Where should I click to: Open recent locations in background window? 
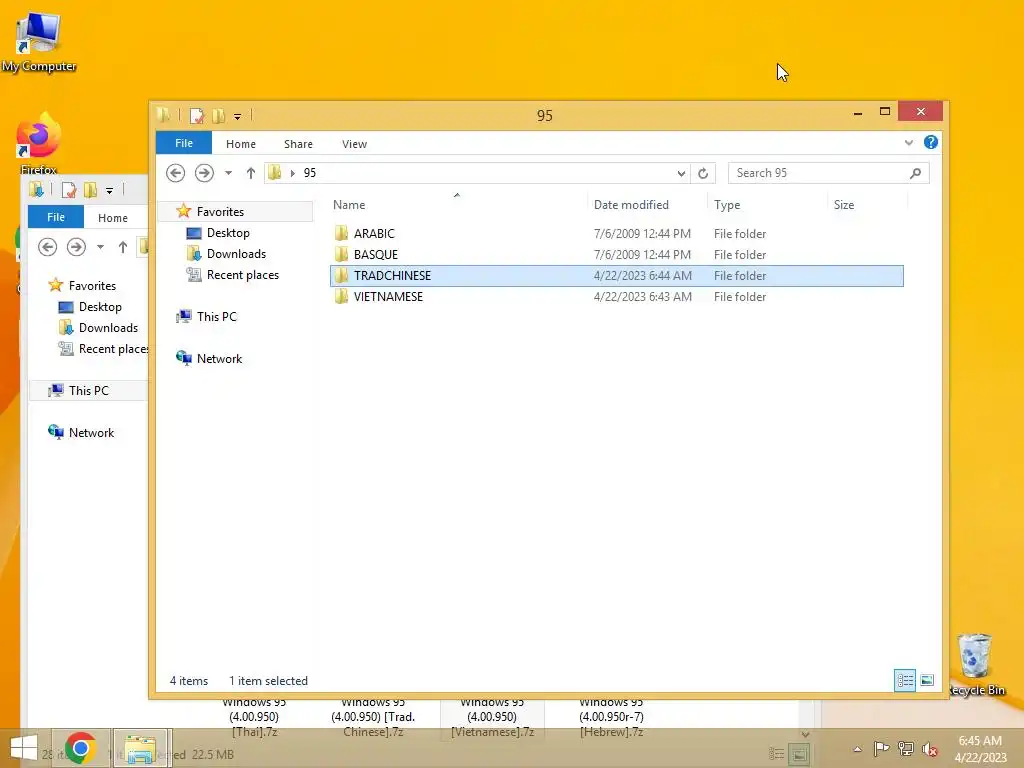[101, 247]
